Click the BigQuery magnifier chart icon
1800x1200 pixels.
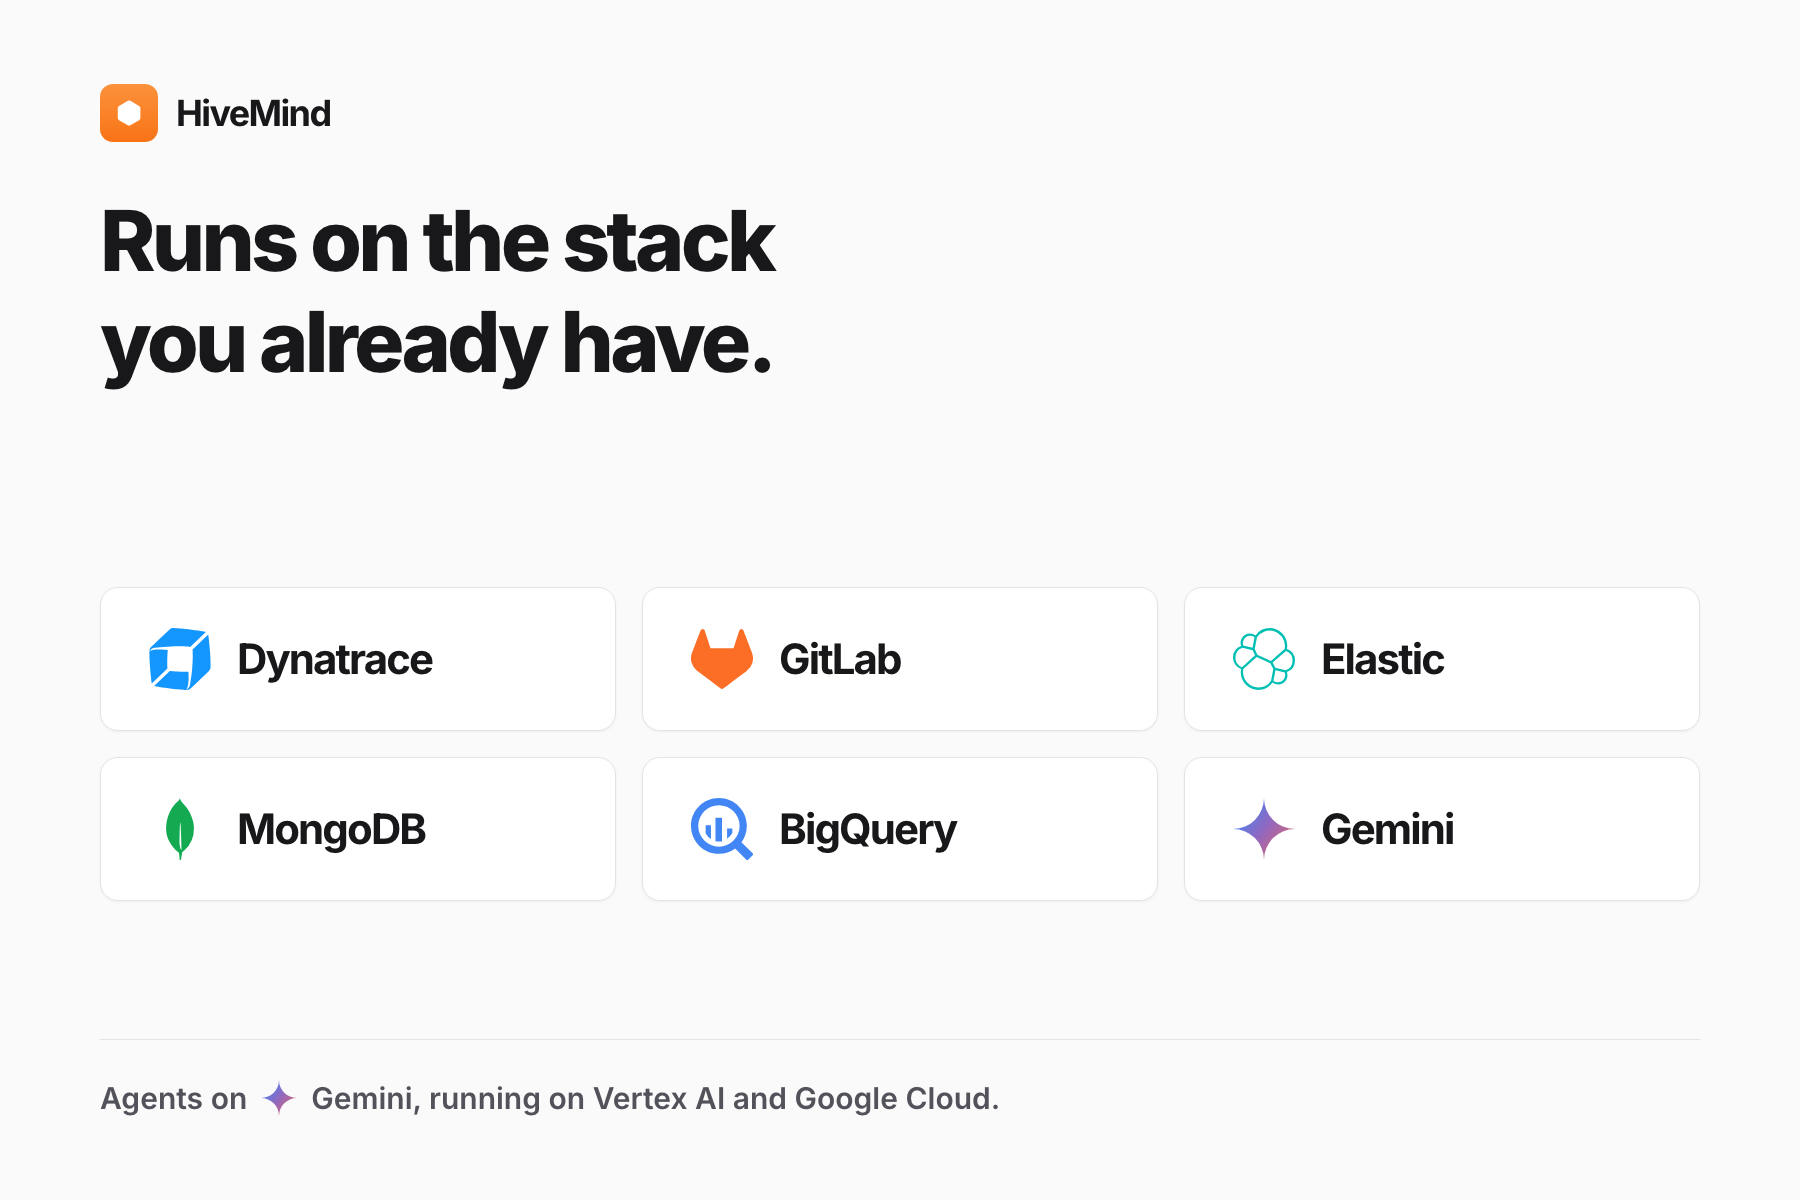(722, 829)
